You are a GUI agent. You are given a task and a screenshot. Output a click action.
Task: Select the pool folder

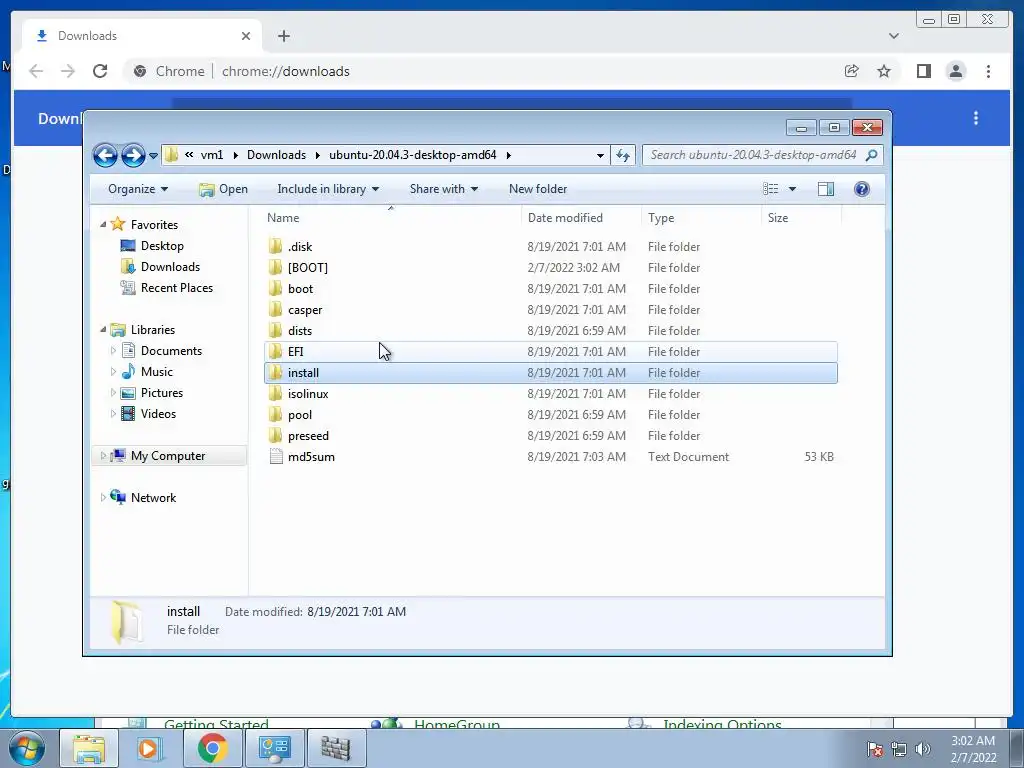[551, 415]
